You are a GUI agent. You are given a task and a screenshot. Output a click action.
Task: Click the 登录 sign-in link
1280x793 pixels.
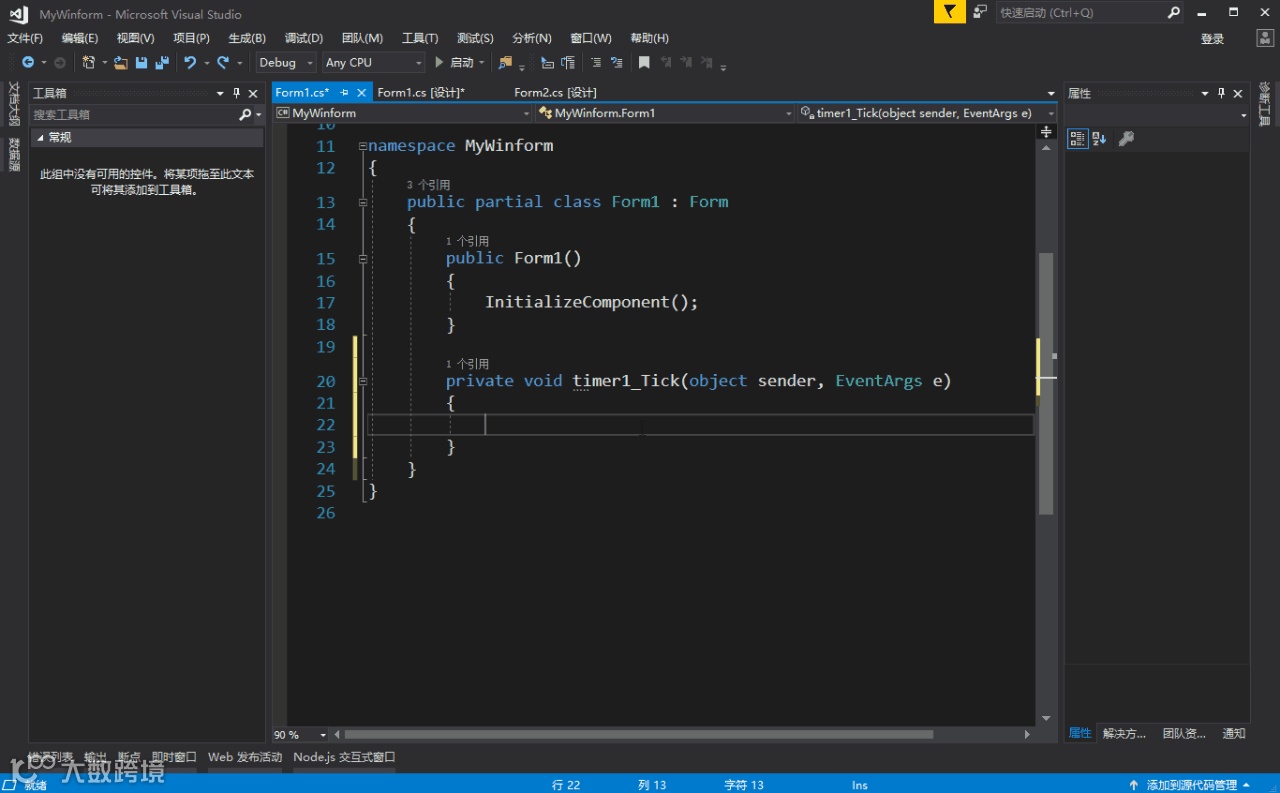coord(1212,39)
